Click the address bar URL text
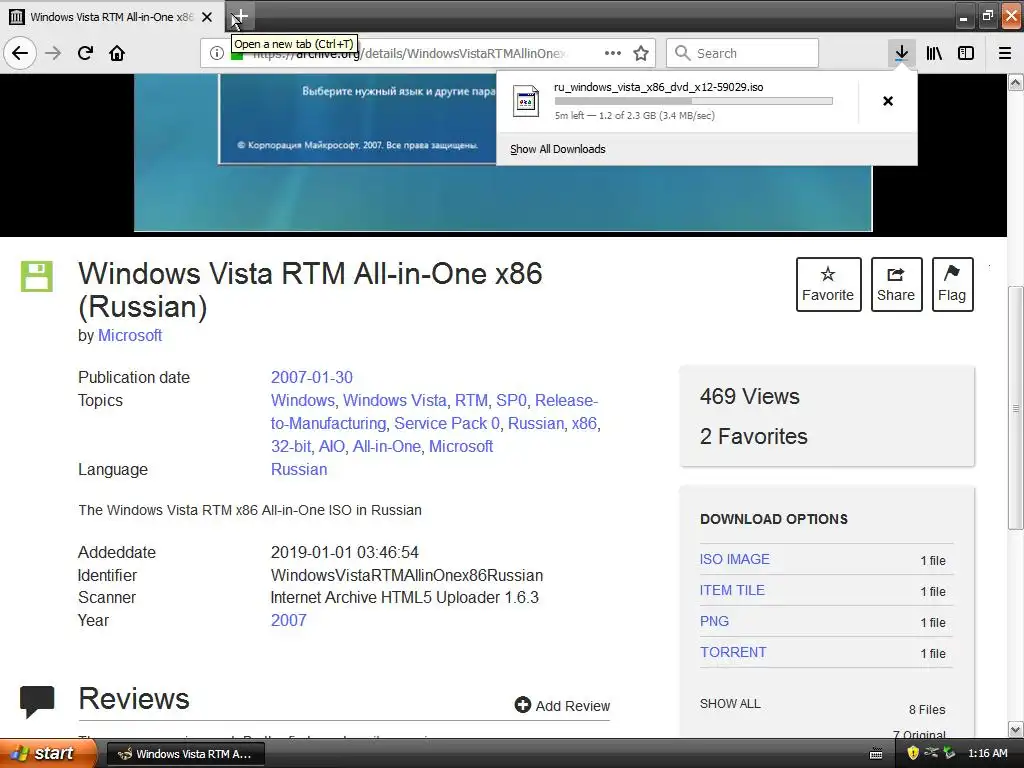 pyautogui.click(x=410, y=54)
